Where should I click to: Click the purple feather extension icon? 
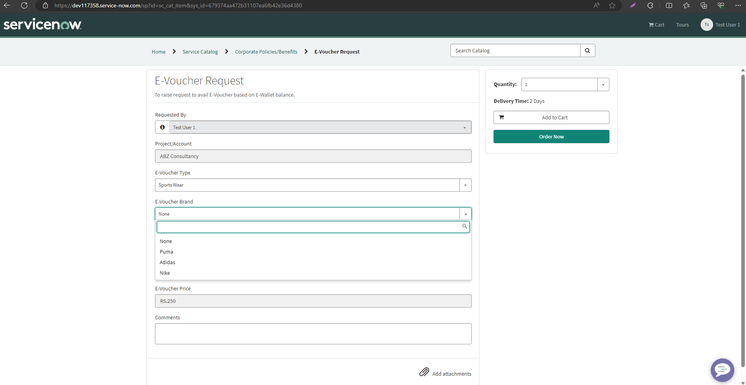(633, 6)
